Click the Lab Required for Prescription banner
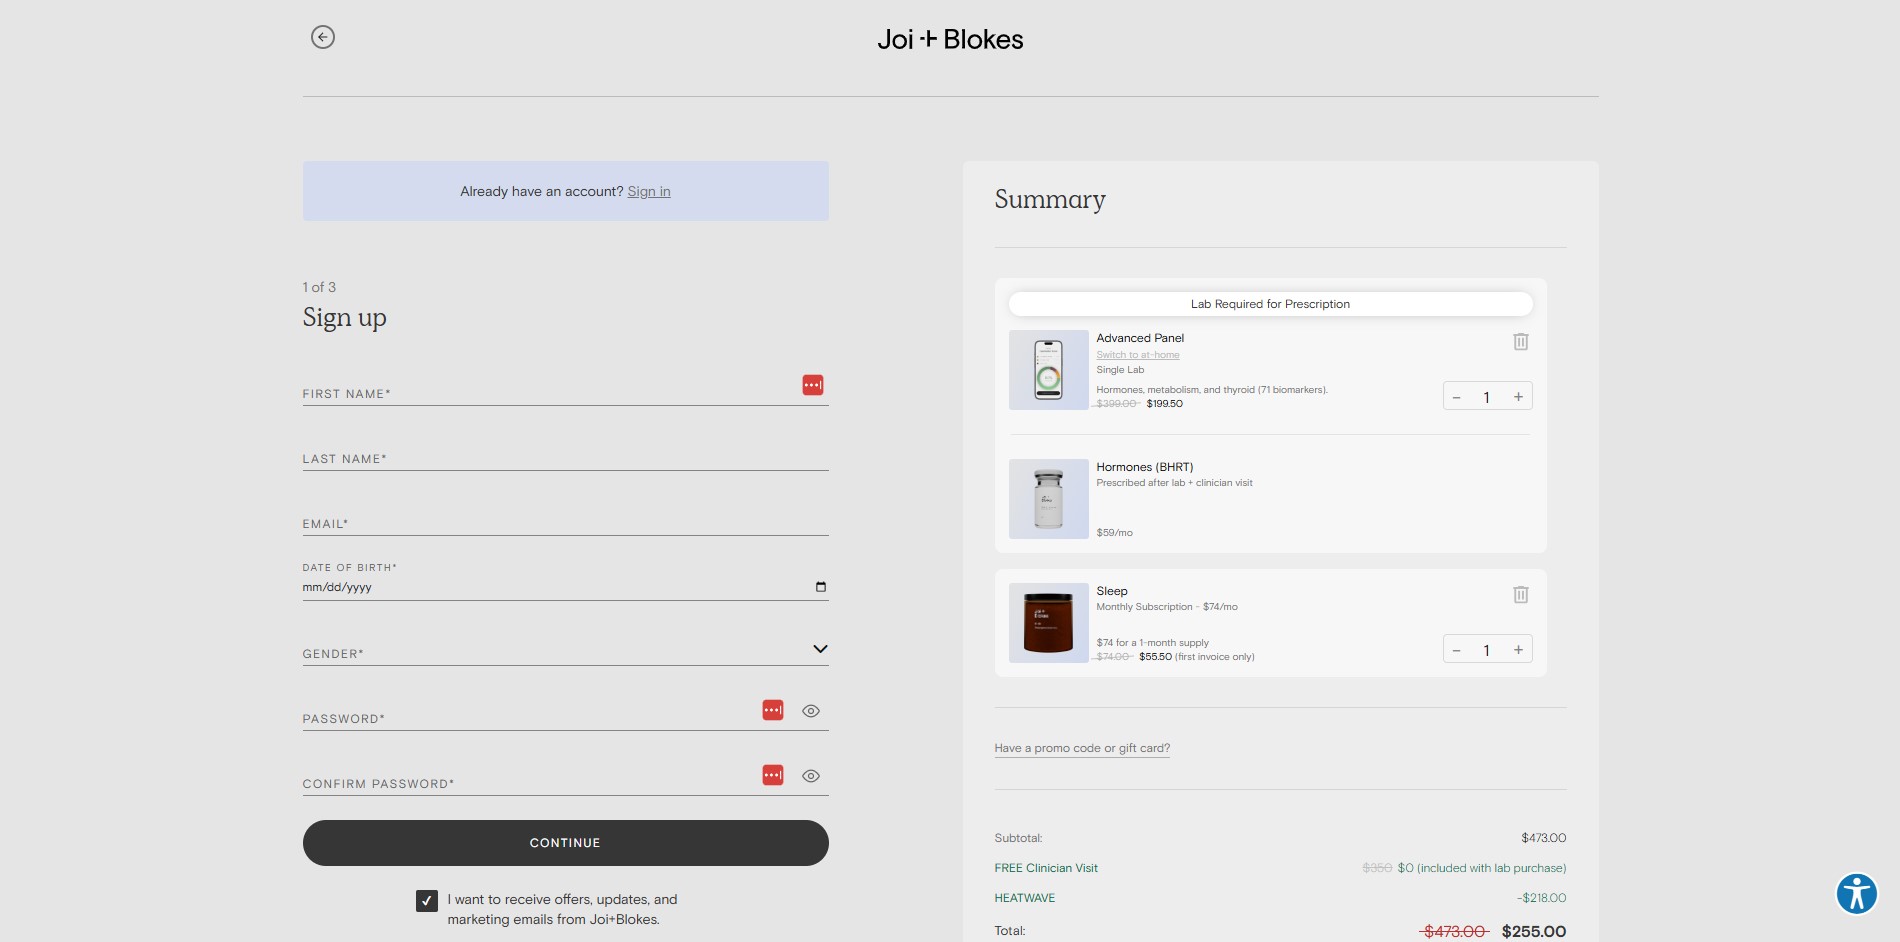 click(x=1270, y=304)
